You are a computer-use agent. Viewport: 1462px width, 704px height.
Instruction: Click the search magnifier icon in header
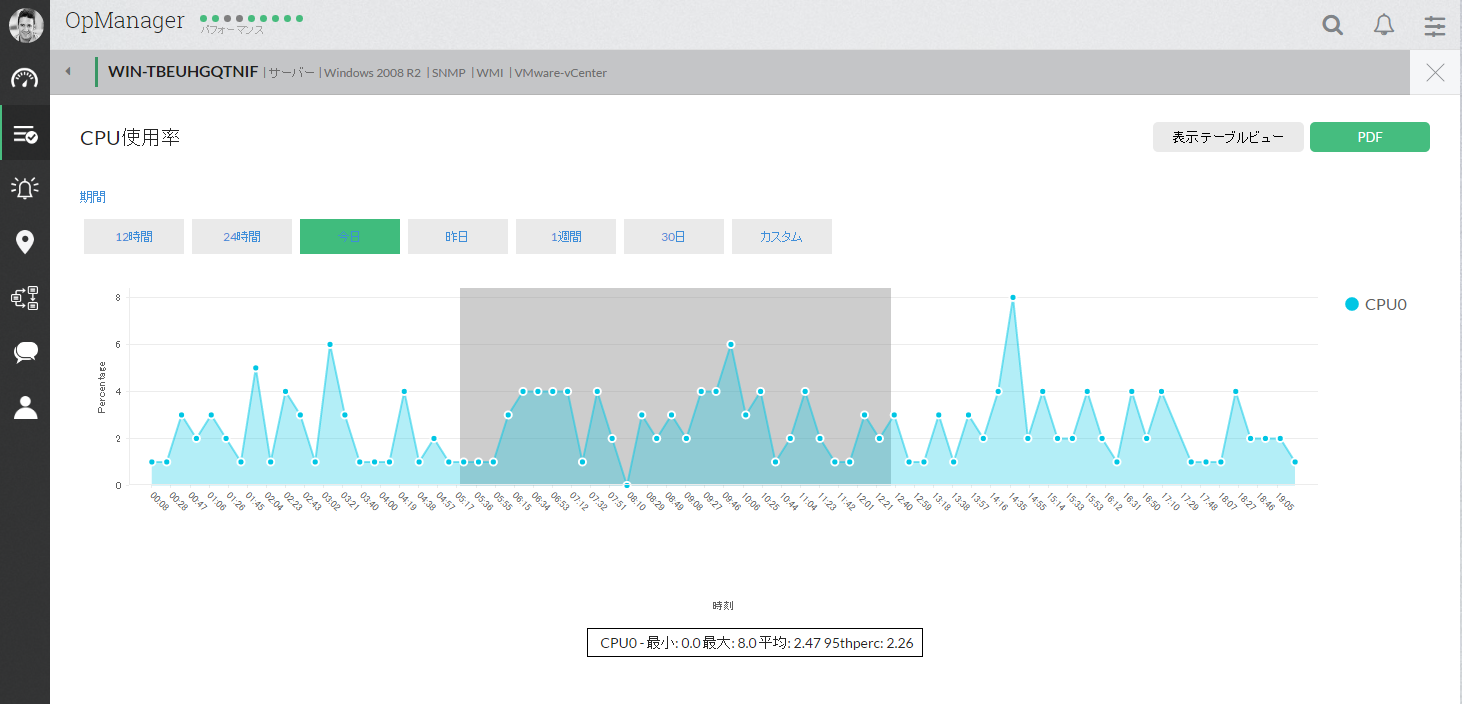[1332, 24]
